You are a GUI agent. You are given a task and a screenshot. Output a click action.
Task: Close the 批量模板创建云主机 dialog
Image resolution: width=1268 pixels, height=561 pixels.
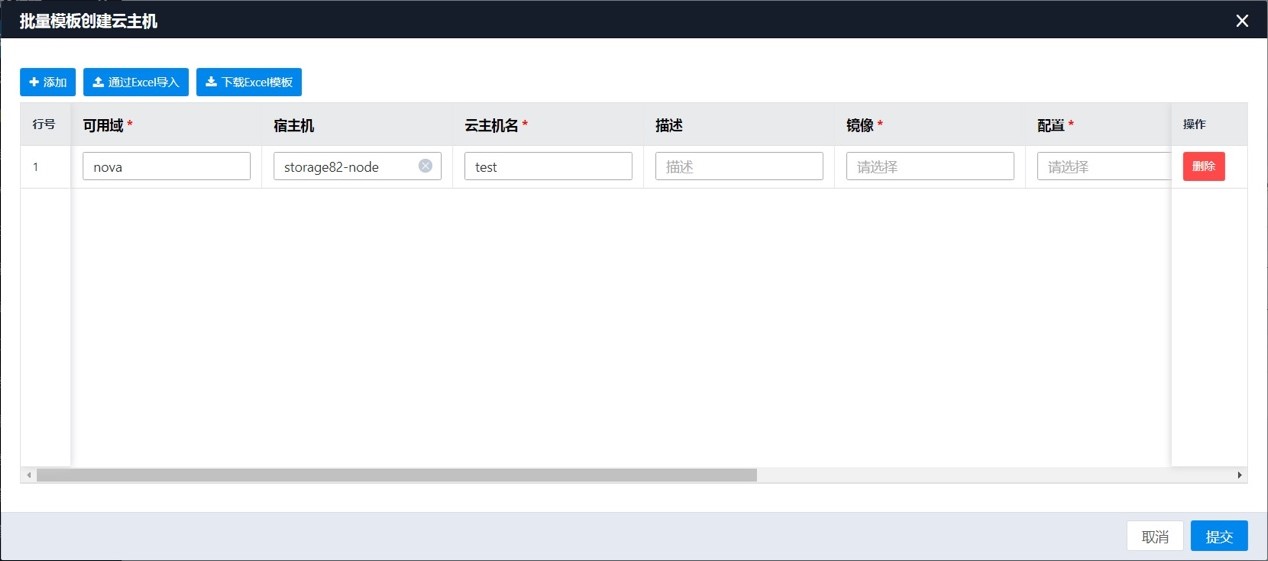click(x=1242, y=21)
